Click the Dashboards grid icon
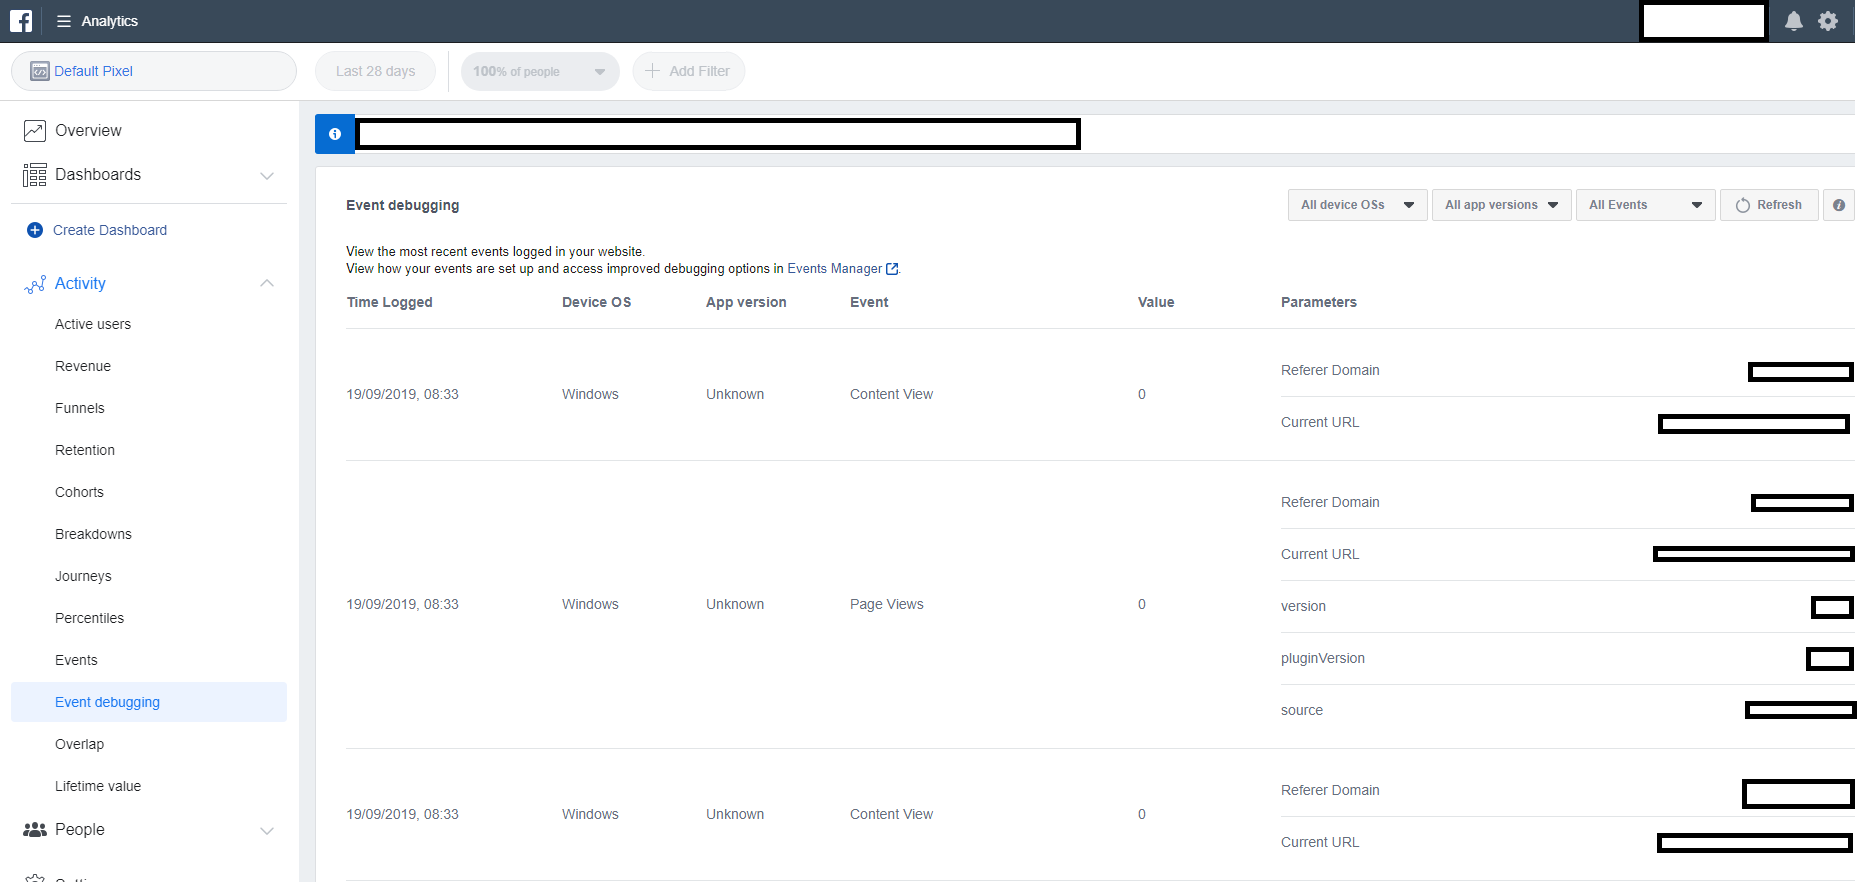 tap(35, 175)
